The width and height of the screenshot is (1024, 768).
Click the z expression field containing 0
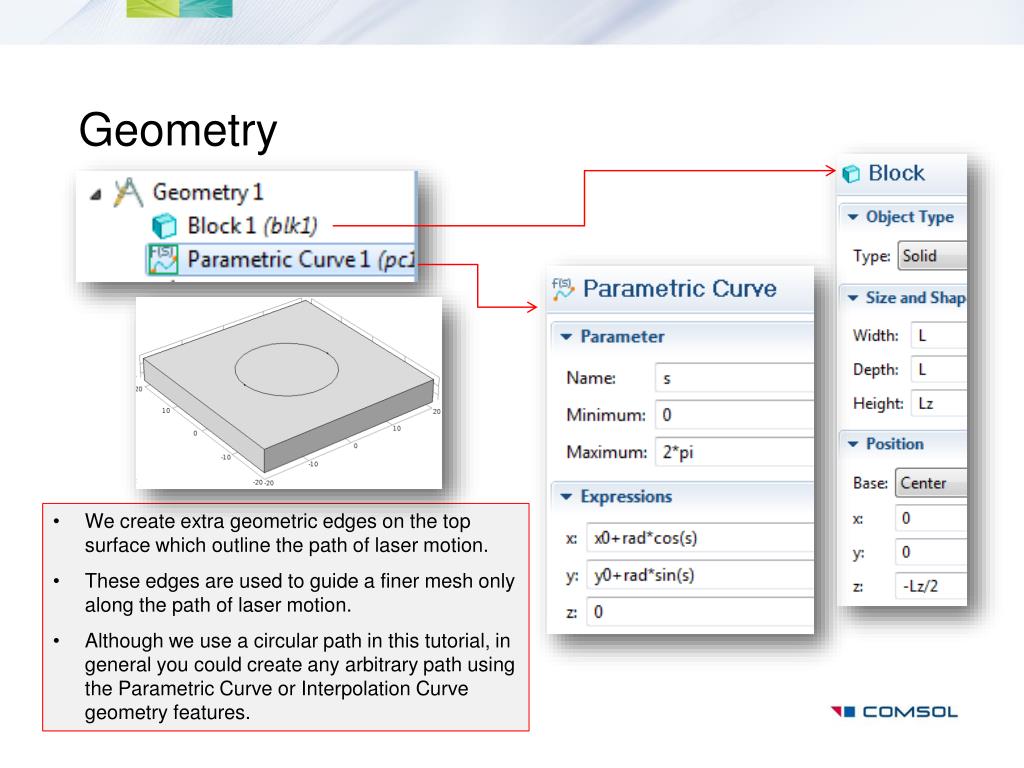click(x=700, y=612)
